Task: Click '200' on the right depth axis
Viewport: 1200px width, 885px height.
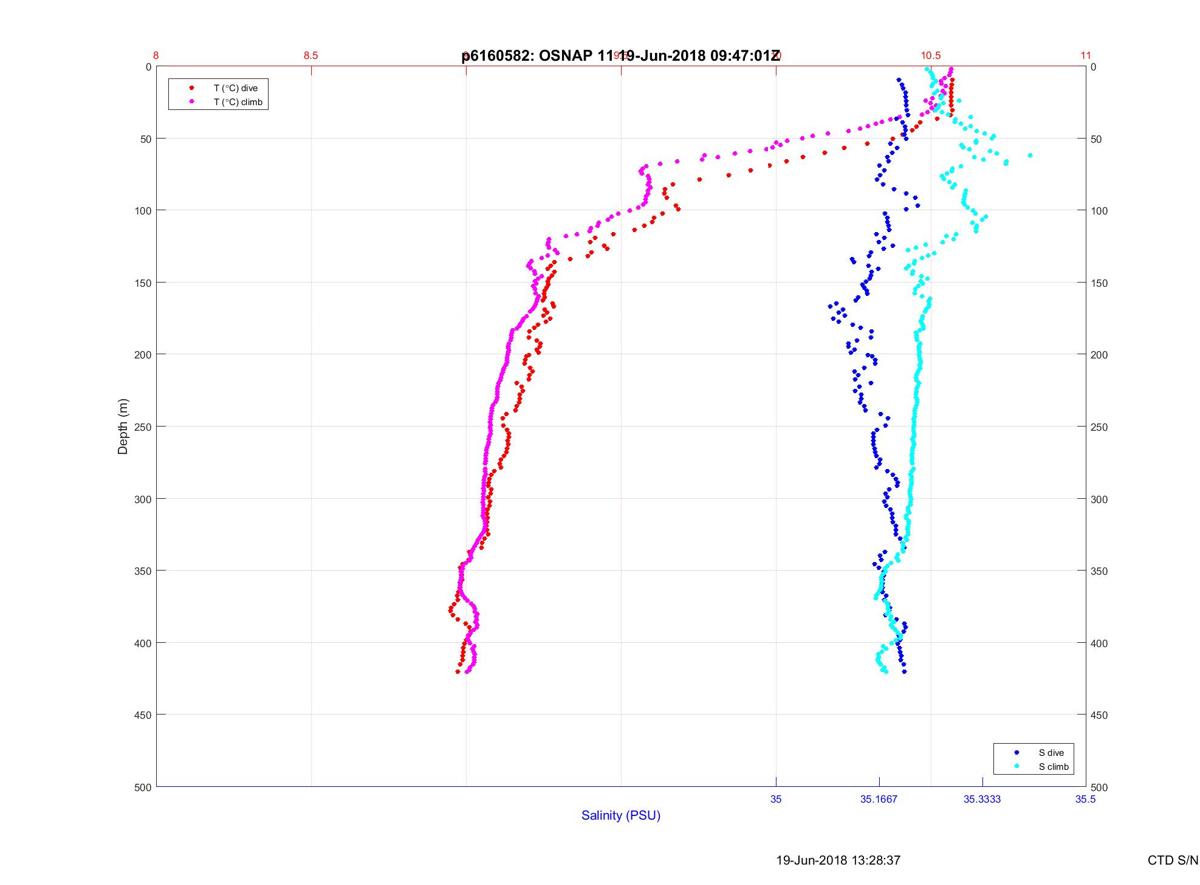Action: 1100,355
